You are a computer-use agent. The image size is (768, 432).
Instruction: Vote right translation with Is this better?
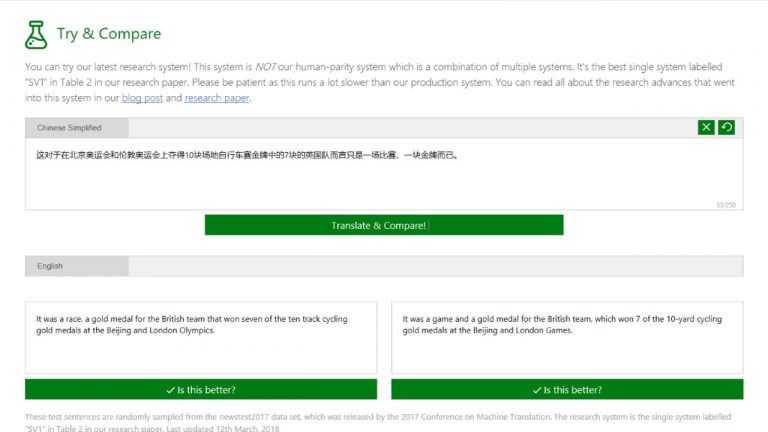pyautogui.click(x=567, y=389)
